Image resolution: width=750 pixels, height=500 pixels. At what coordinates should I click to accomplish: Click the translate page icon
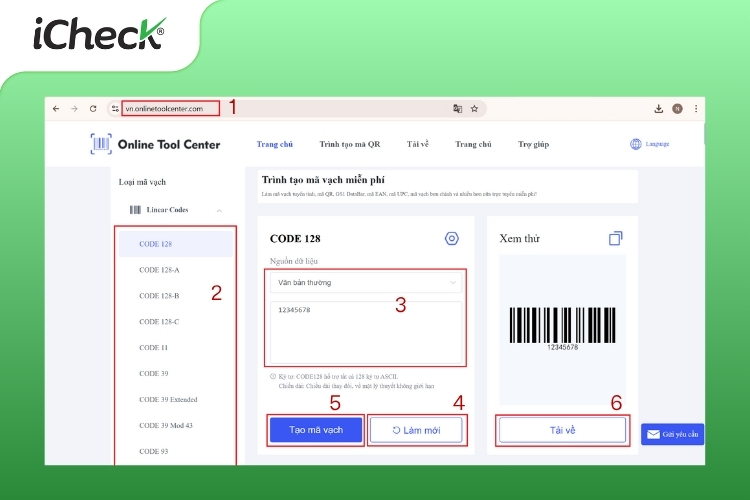(457, 109)
